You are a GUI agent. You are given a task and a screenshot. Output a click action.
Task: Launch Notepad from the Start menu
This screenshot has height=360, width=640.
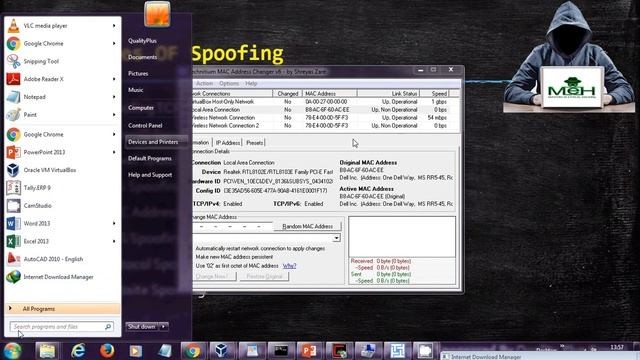(x=62, y=97)
